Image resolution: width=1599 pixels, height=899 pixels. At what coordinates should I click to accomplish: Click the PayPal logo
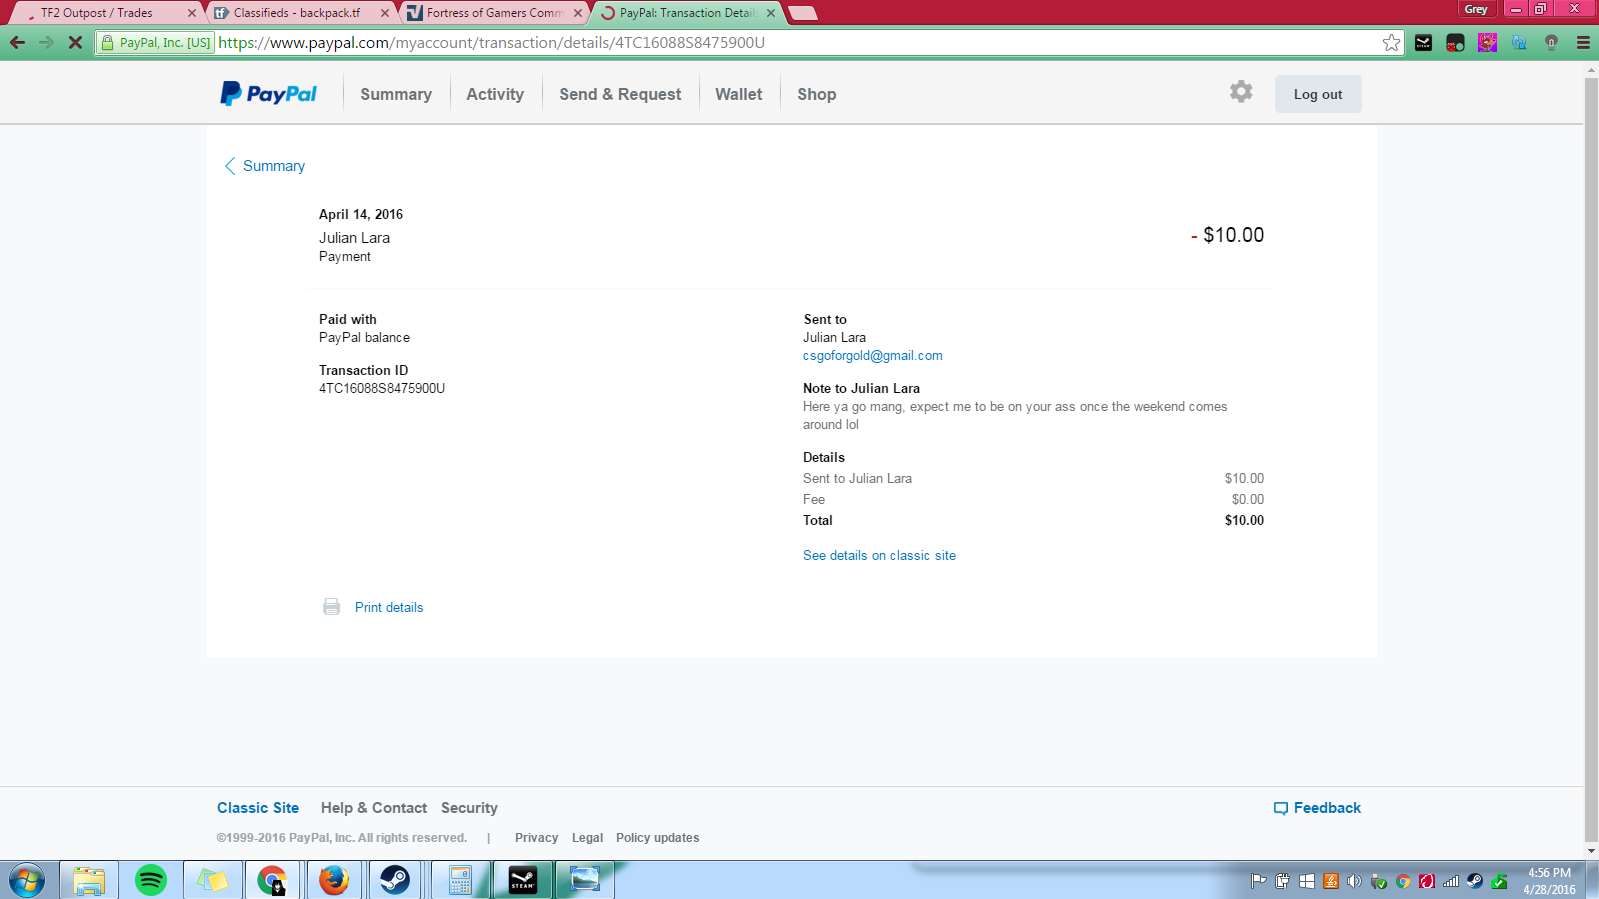(x=268, y=94)
